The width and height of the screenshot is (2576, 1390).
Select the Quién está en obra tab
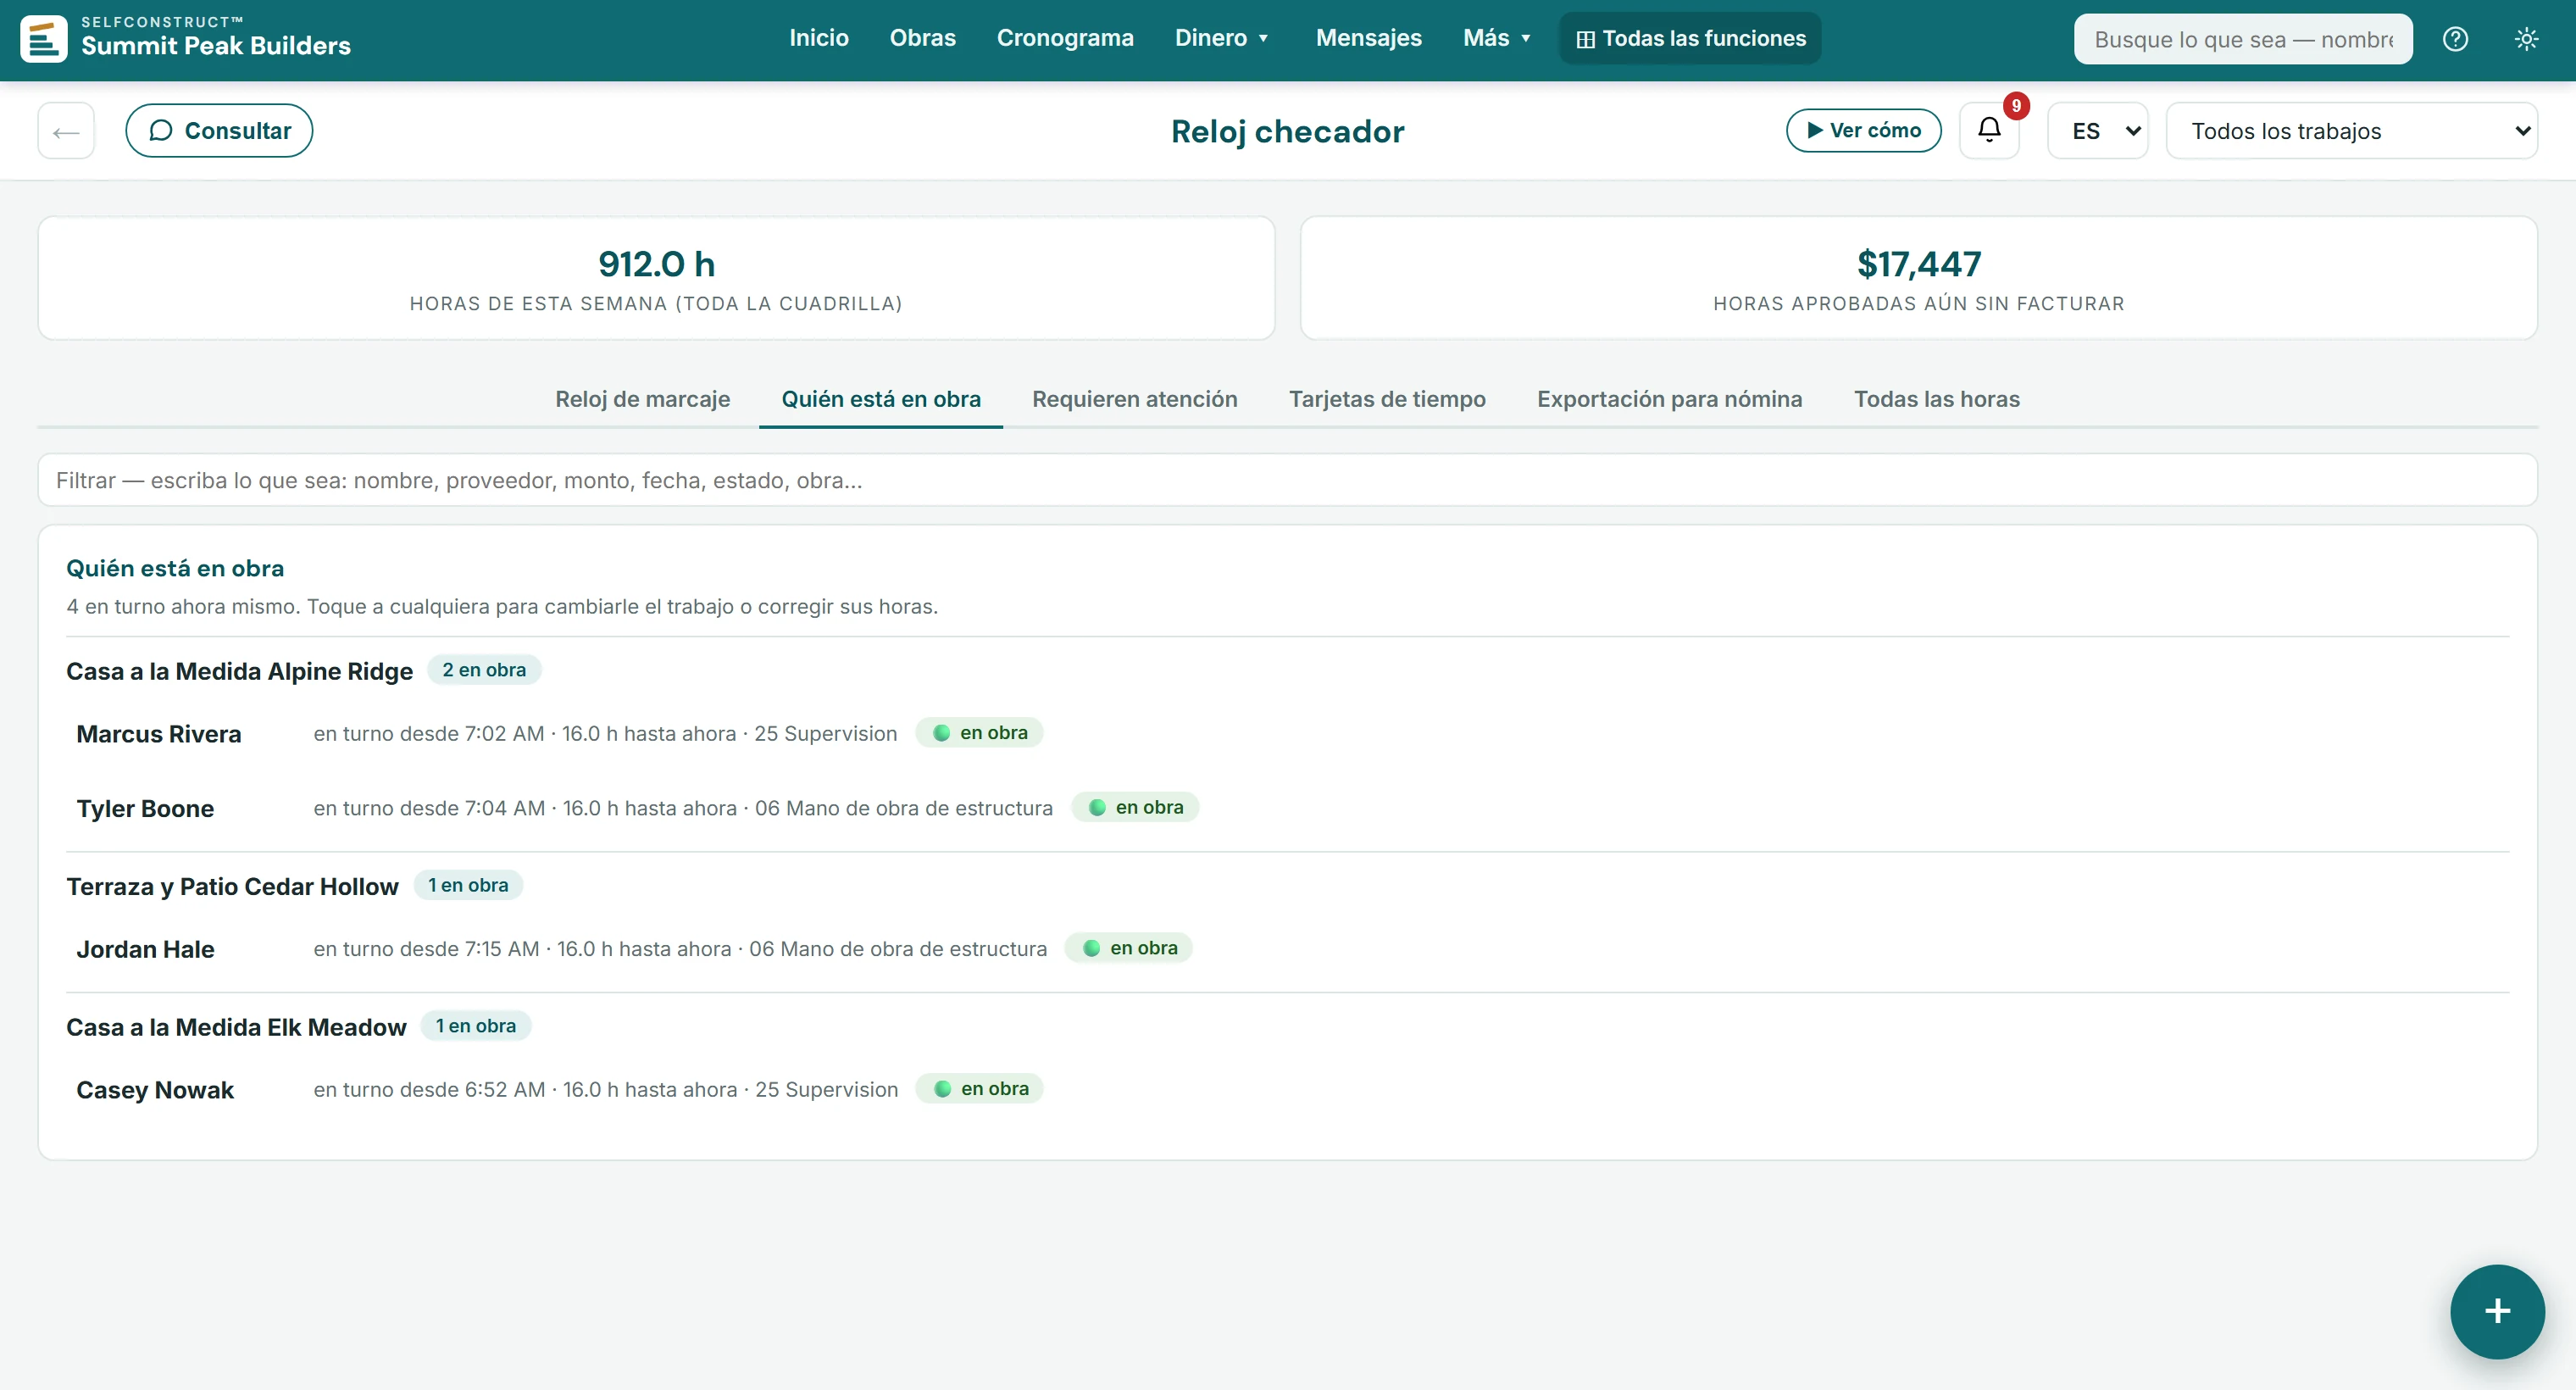point(881,399)
